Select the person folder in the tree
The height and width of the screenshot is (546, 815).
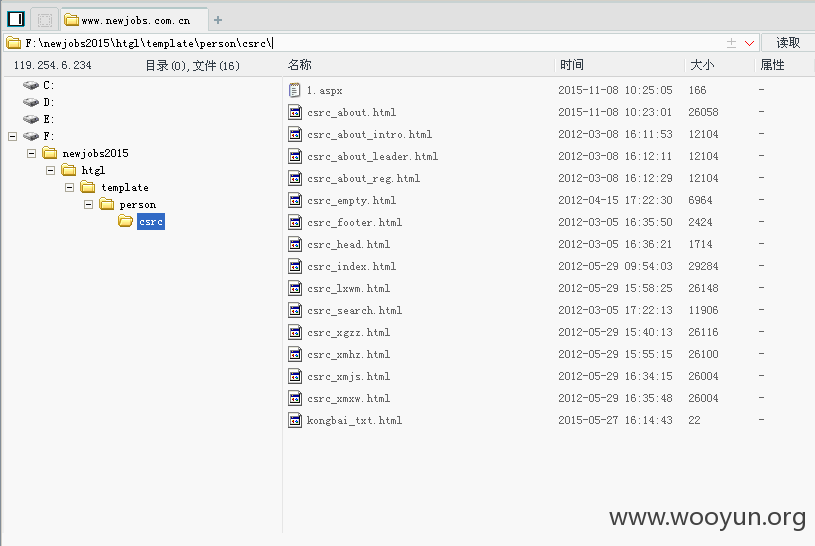pyautogui.click(x=138, y=204)
